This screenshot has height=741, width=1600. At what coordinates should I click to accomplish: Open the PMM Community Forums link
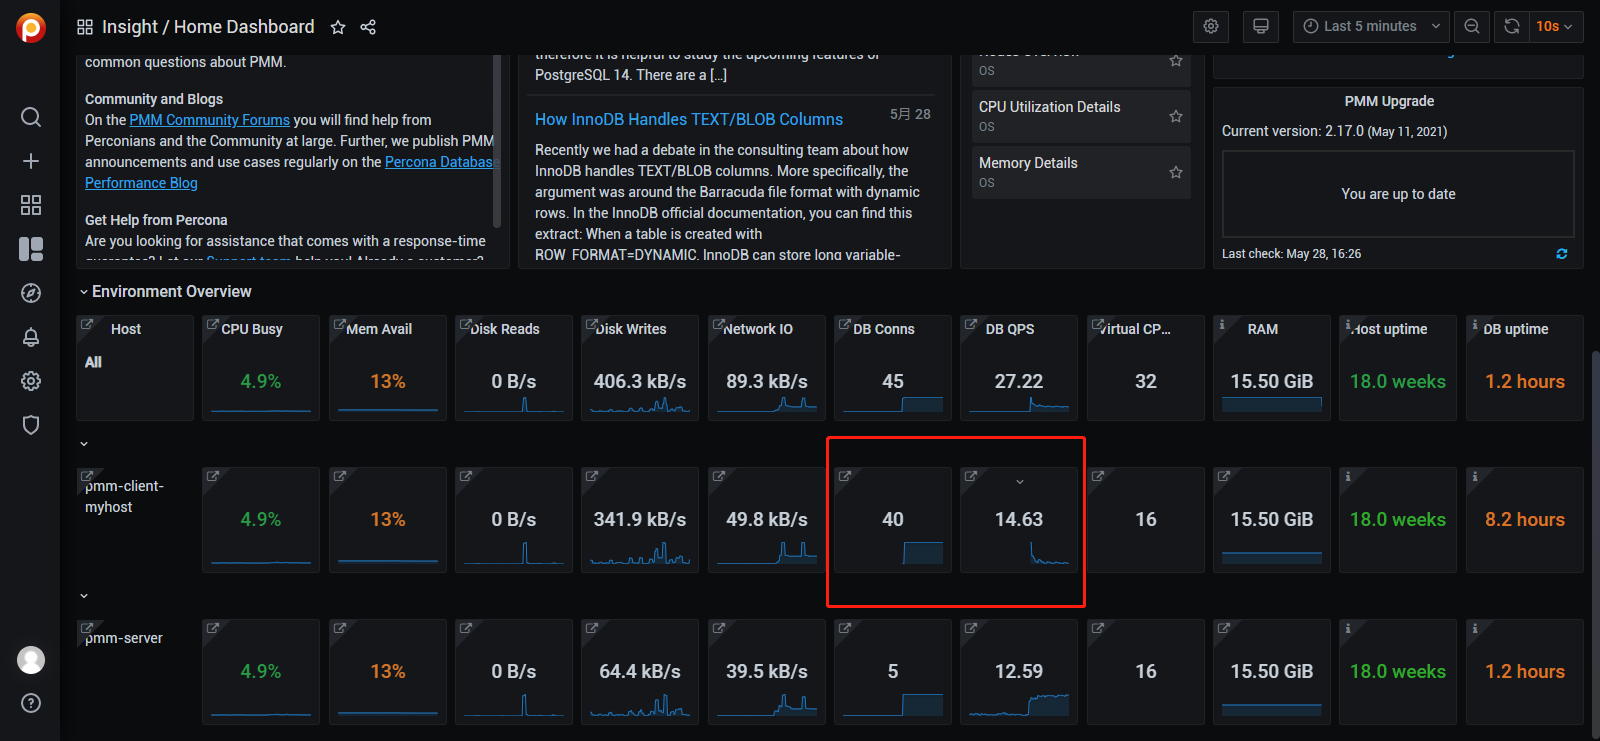click(x=209, y=120)
